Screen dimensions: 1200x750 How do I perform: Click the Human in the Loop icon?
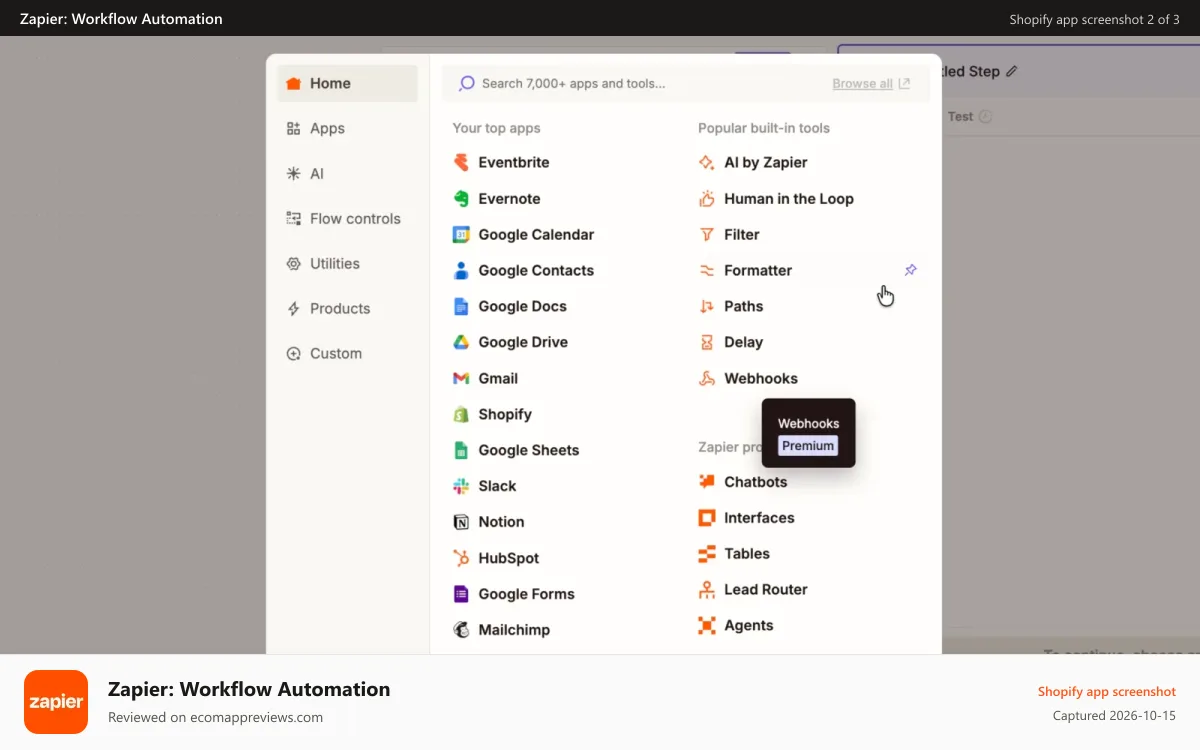707,198
